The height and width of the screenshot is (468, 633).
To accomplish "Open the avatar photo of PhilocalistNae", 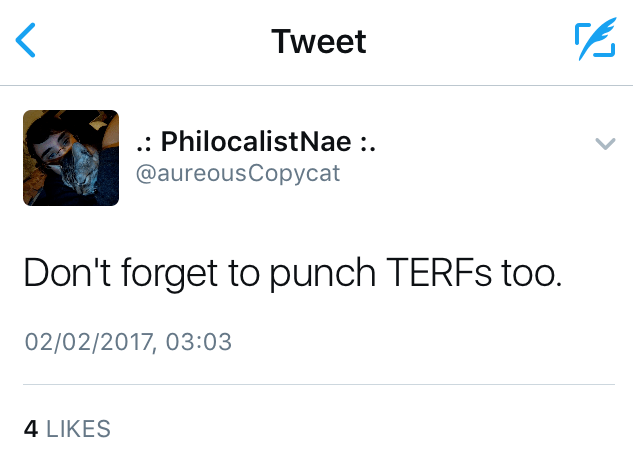I will click(71, 157).
